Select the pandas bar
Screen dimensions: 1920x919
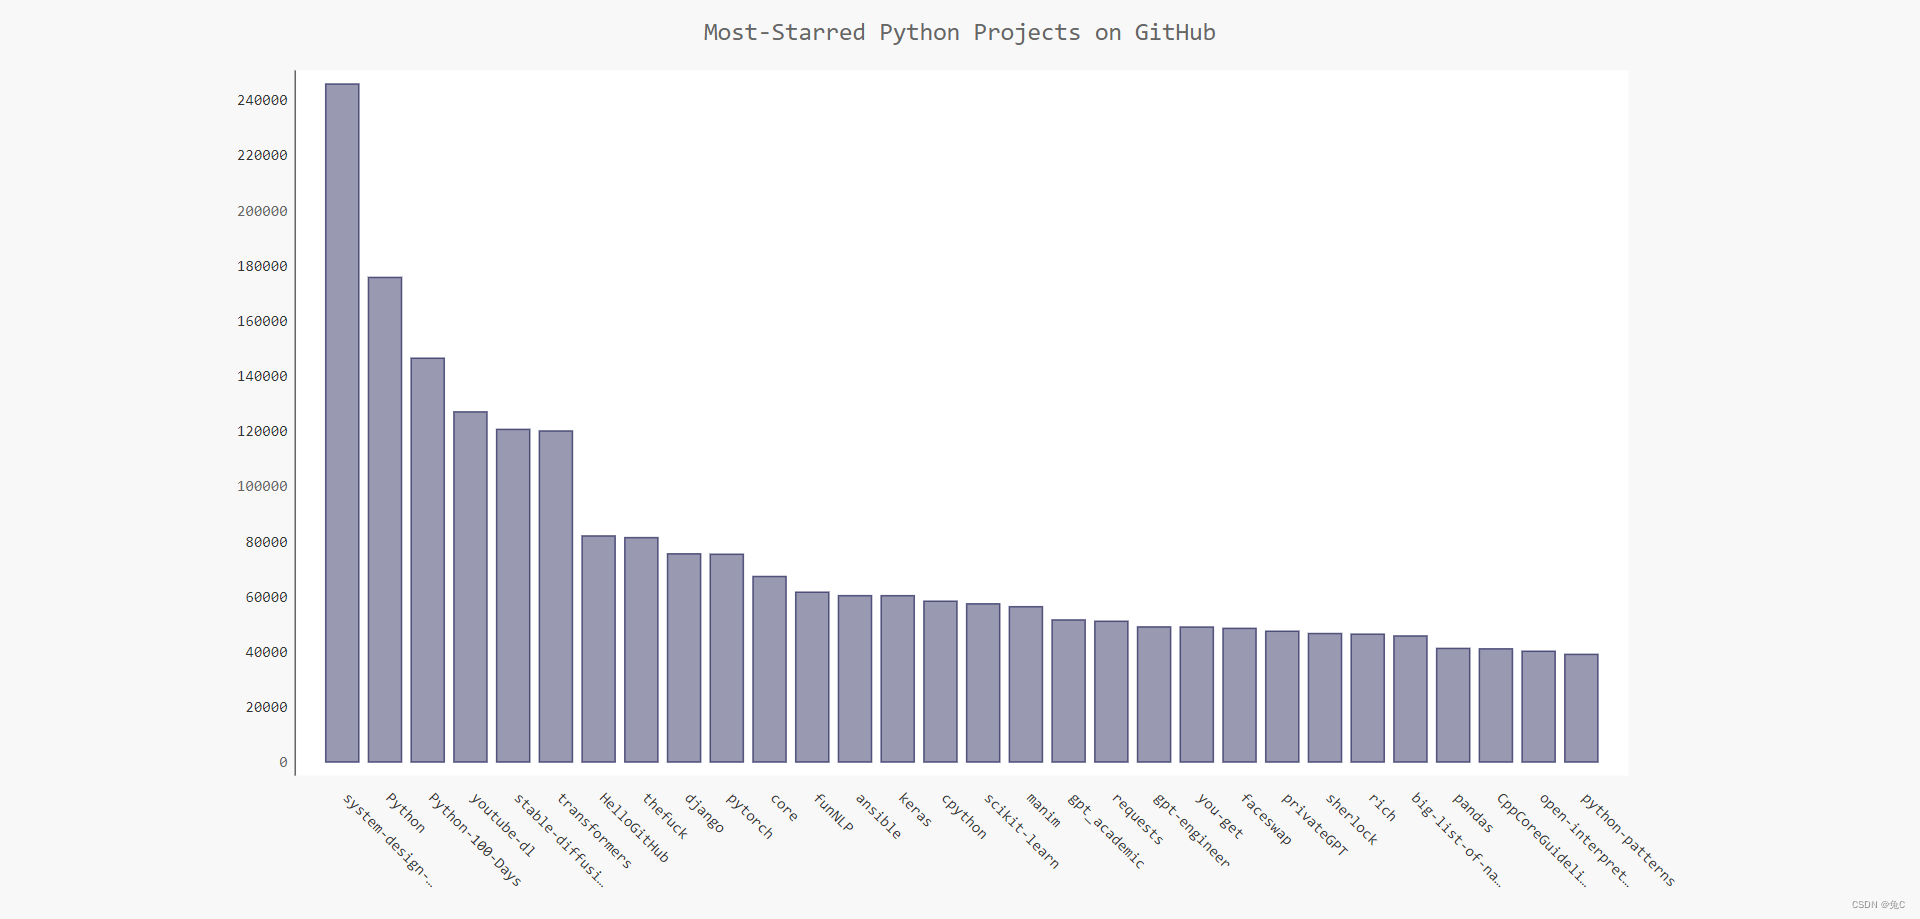point(1453,705)
